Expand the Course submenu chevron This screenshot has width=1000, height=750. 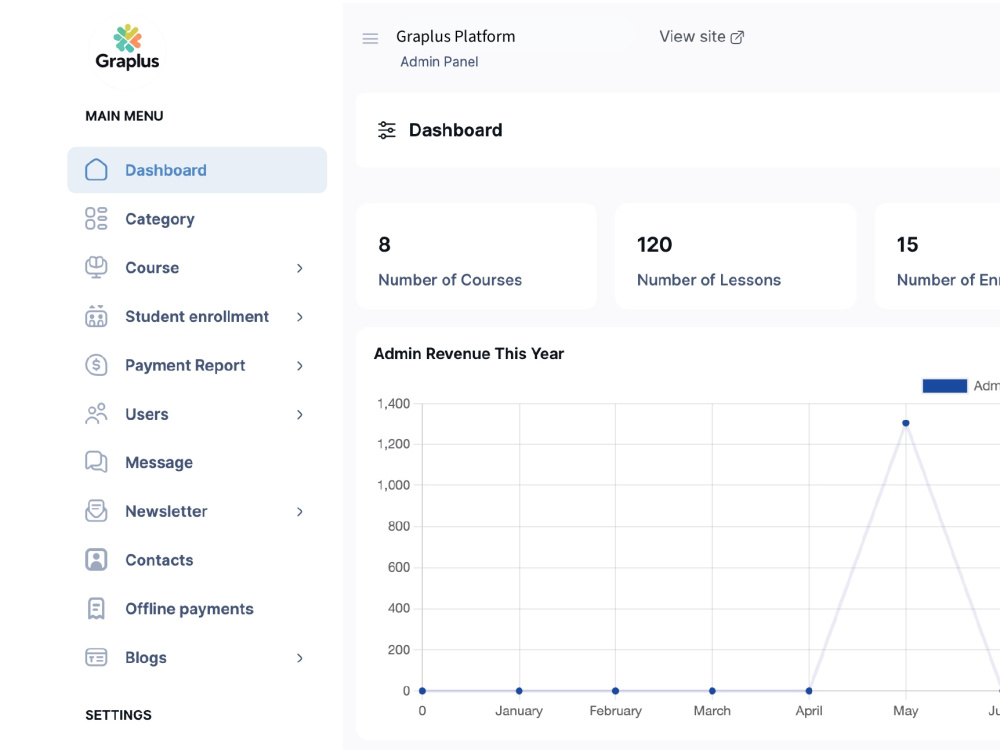[300, 268]
